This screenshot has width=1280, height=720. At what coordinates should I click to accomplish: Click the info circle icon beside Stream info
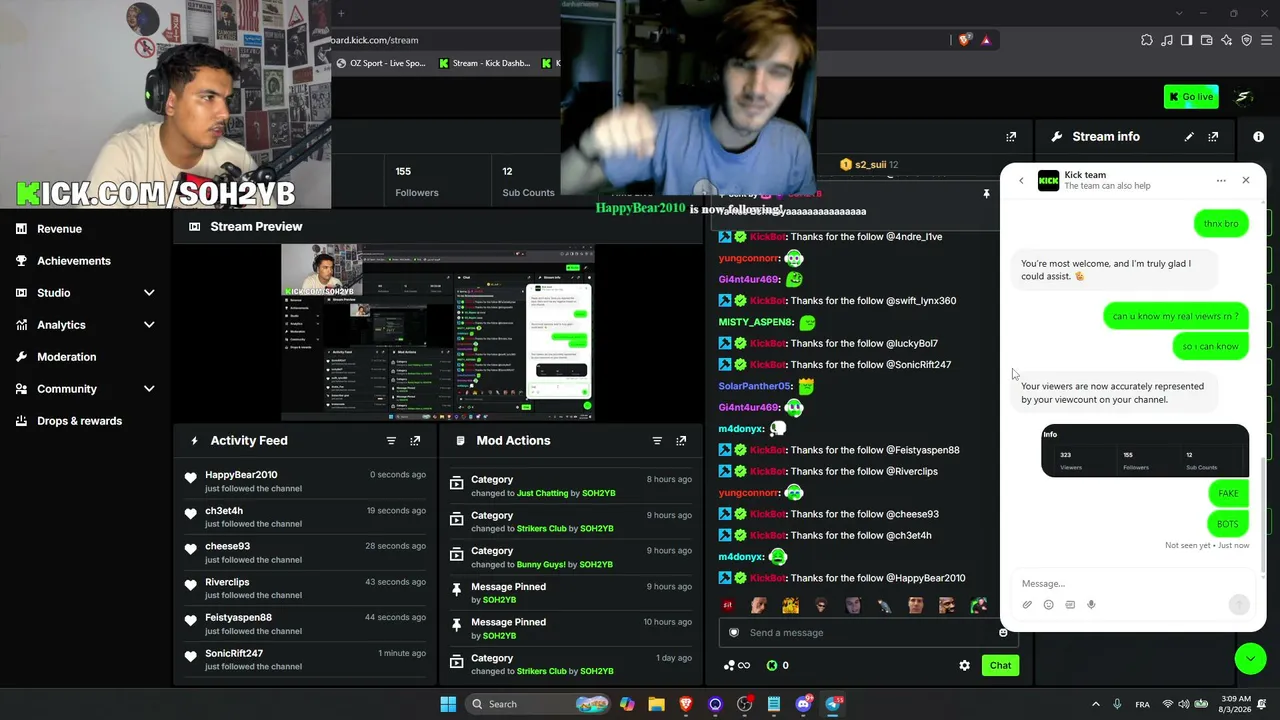(1258, 137)
